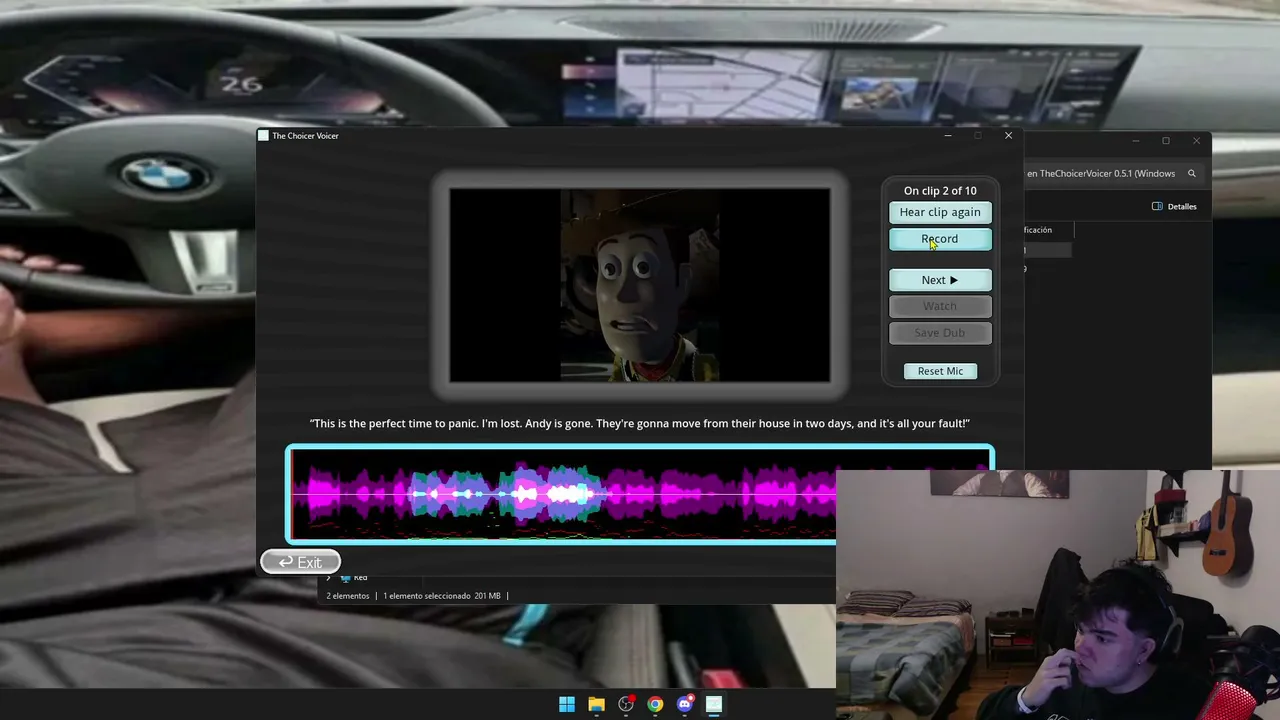Click the 'On clip 2 of 10' label
Image resolution: width=1280 pixels, height=720 pixels.
pyautogui.click(x=940, y=191)
